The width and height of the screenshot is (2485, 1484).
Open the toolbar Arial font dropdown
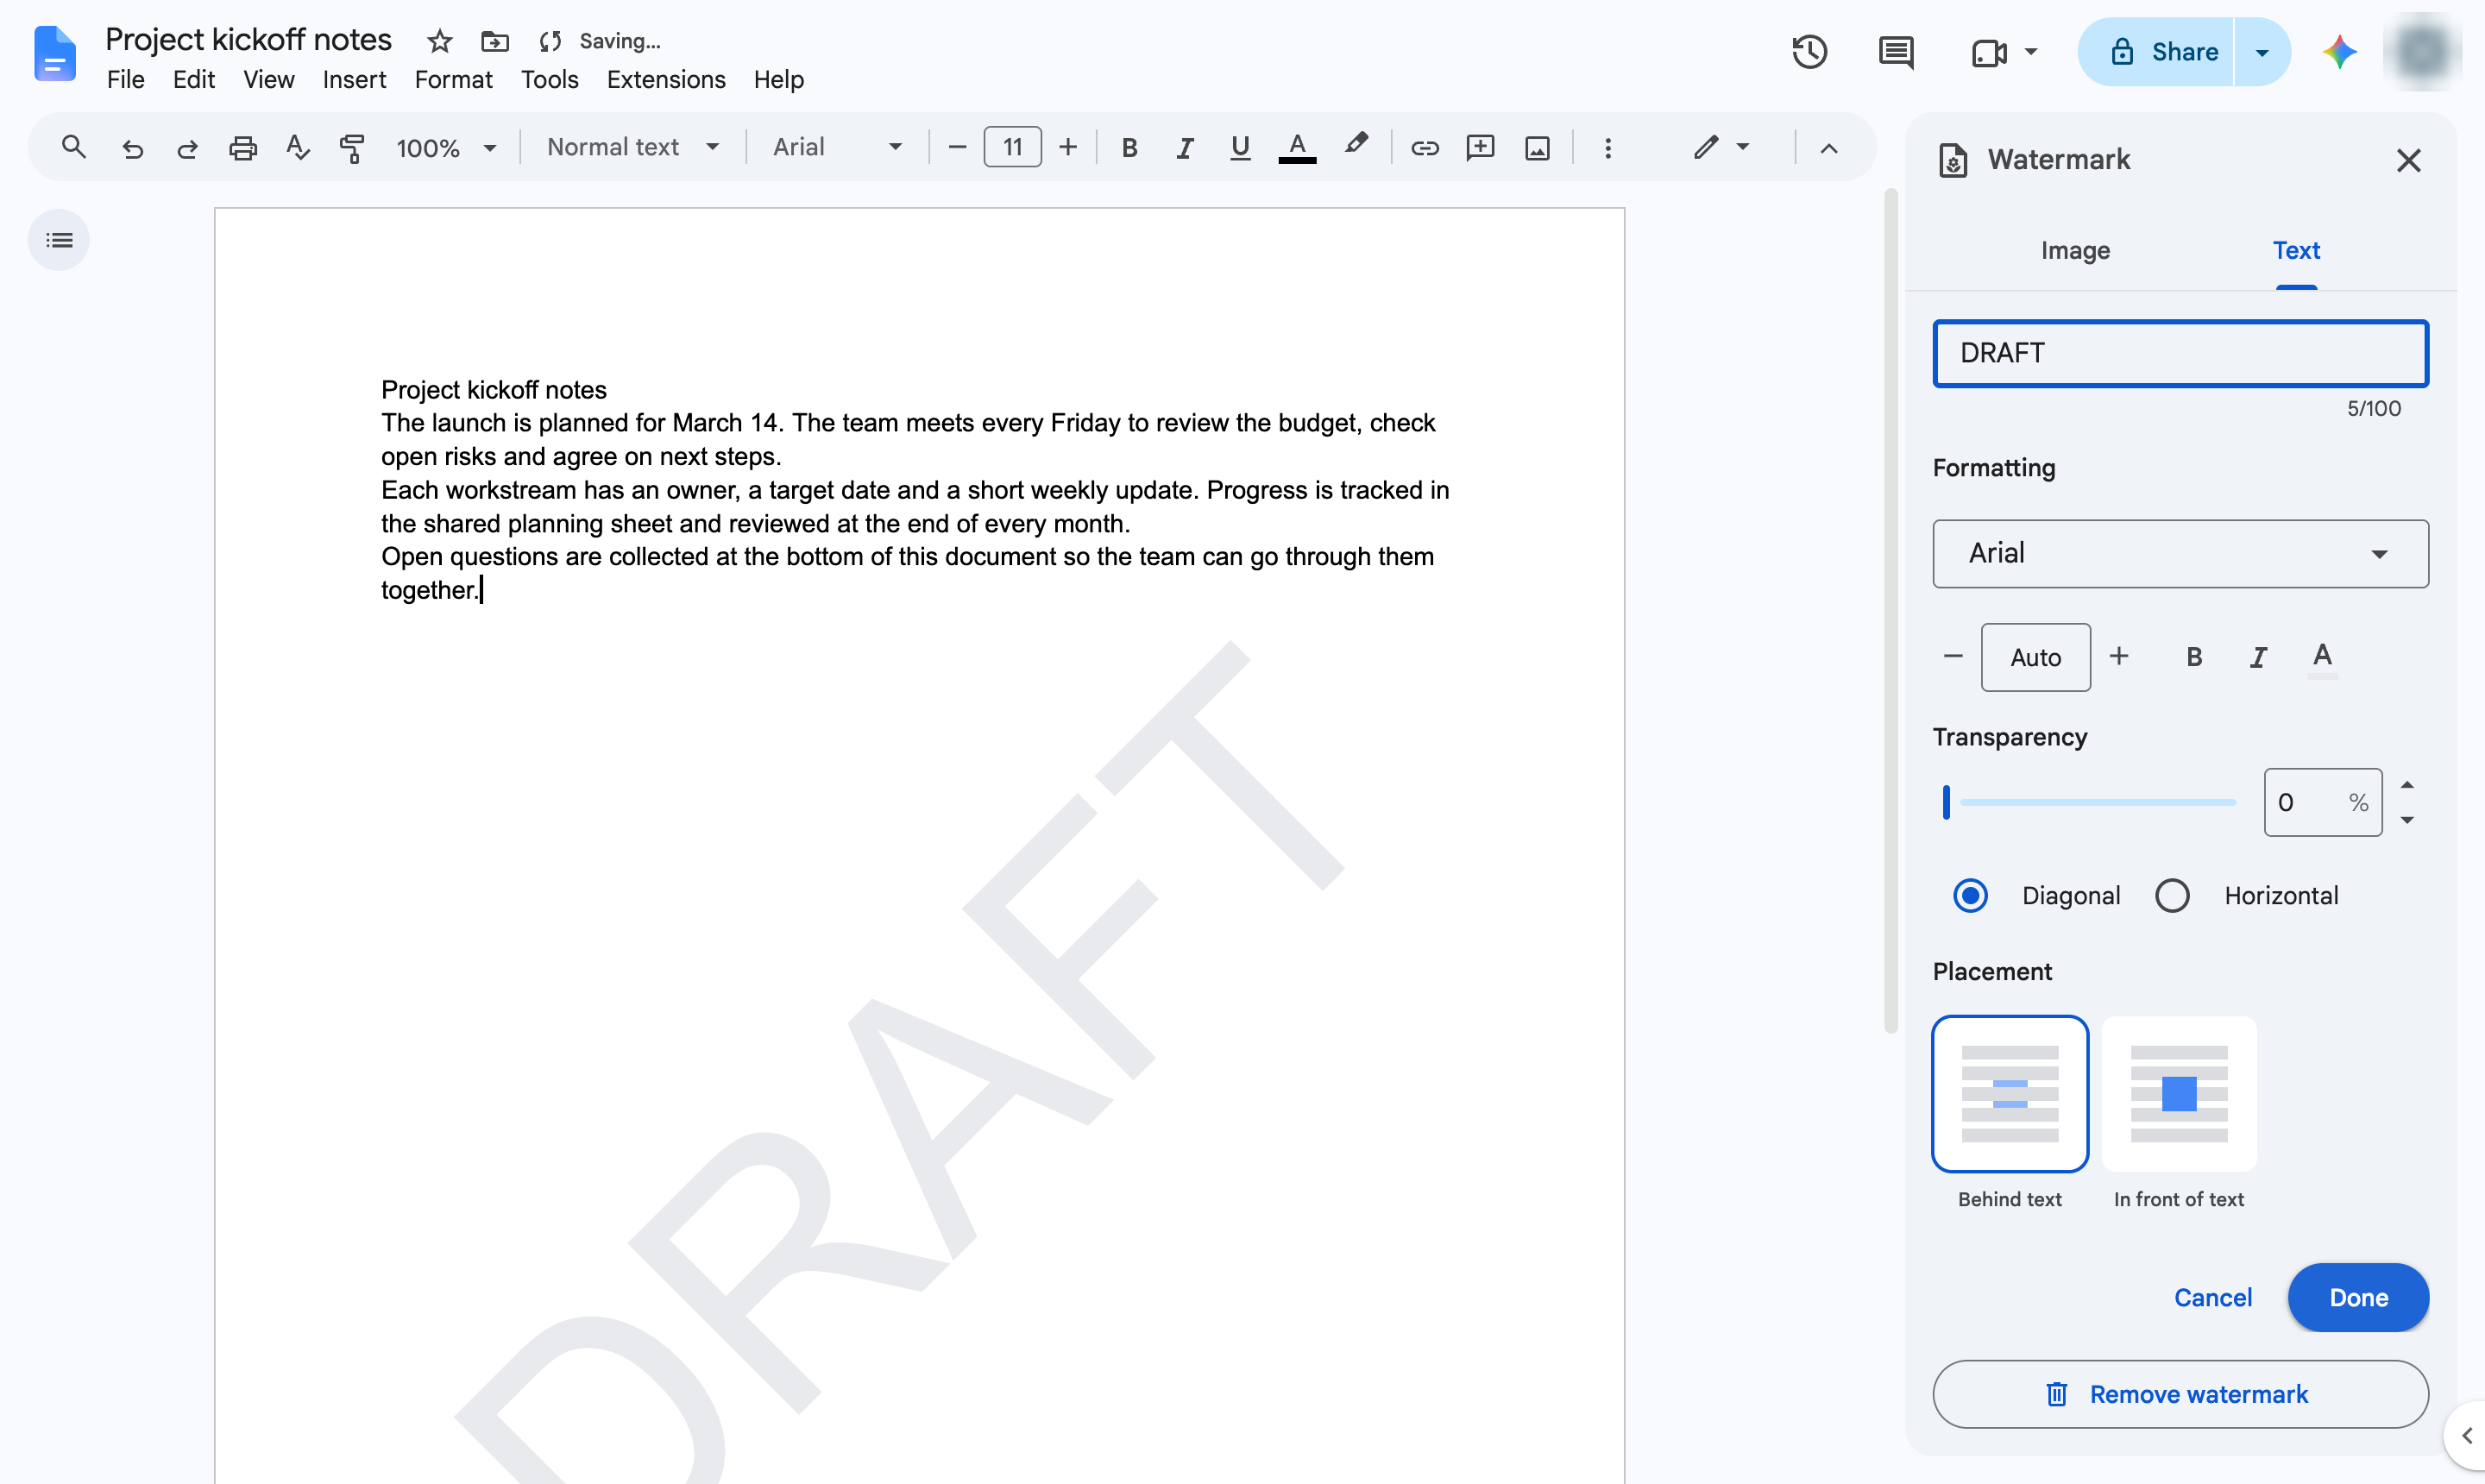click(837, 147)
